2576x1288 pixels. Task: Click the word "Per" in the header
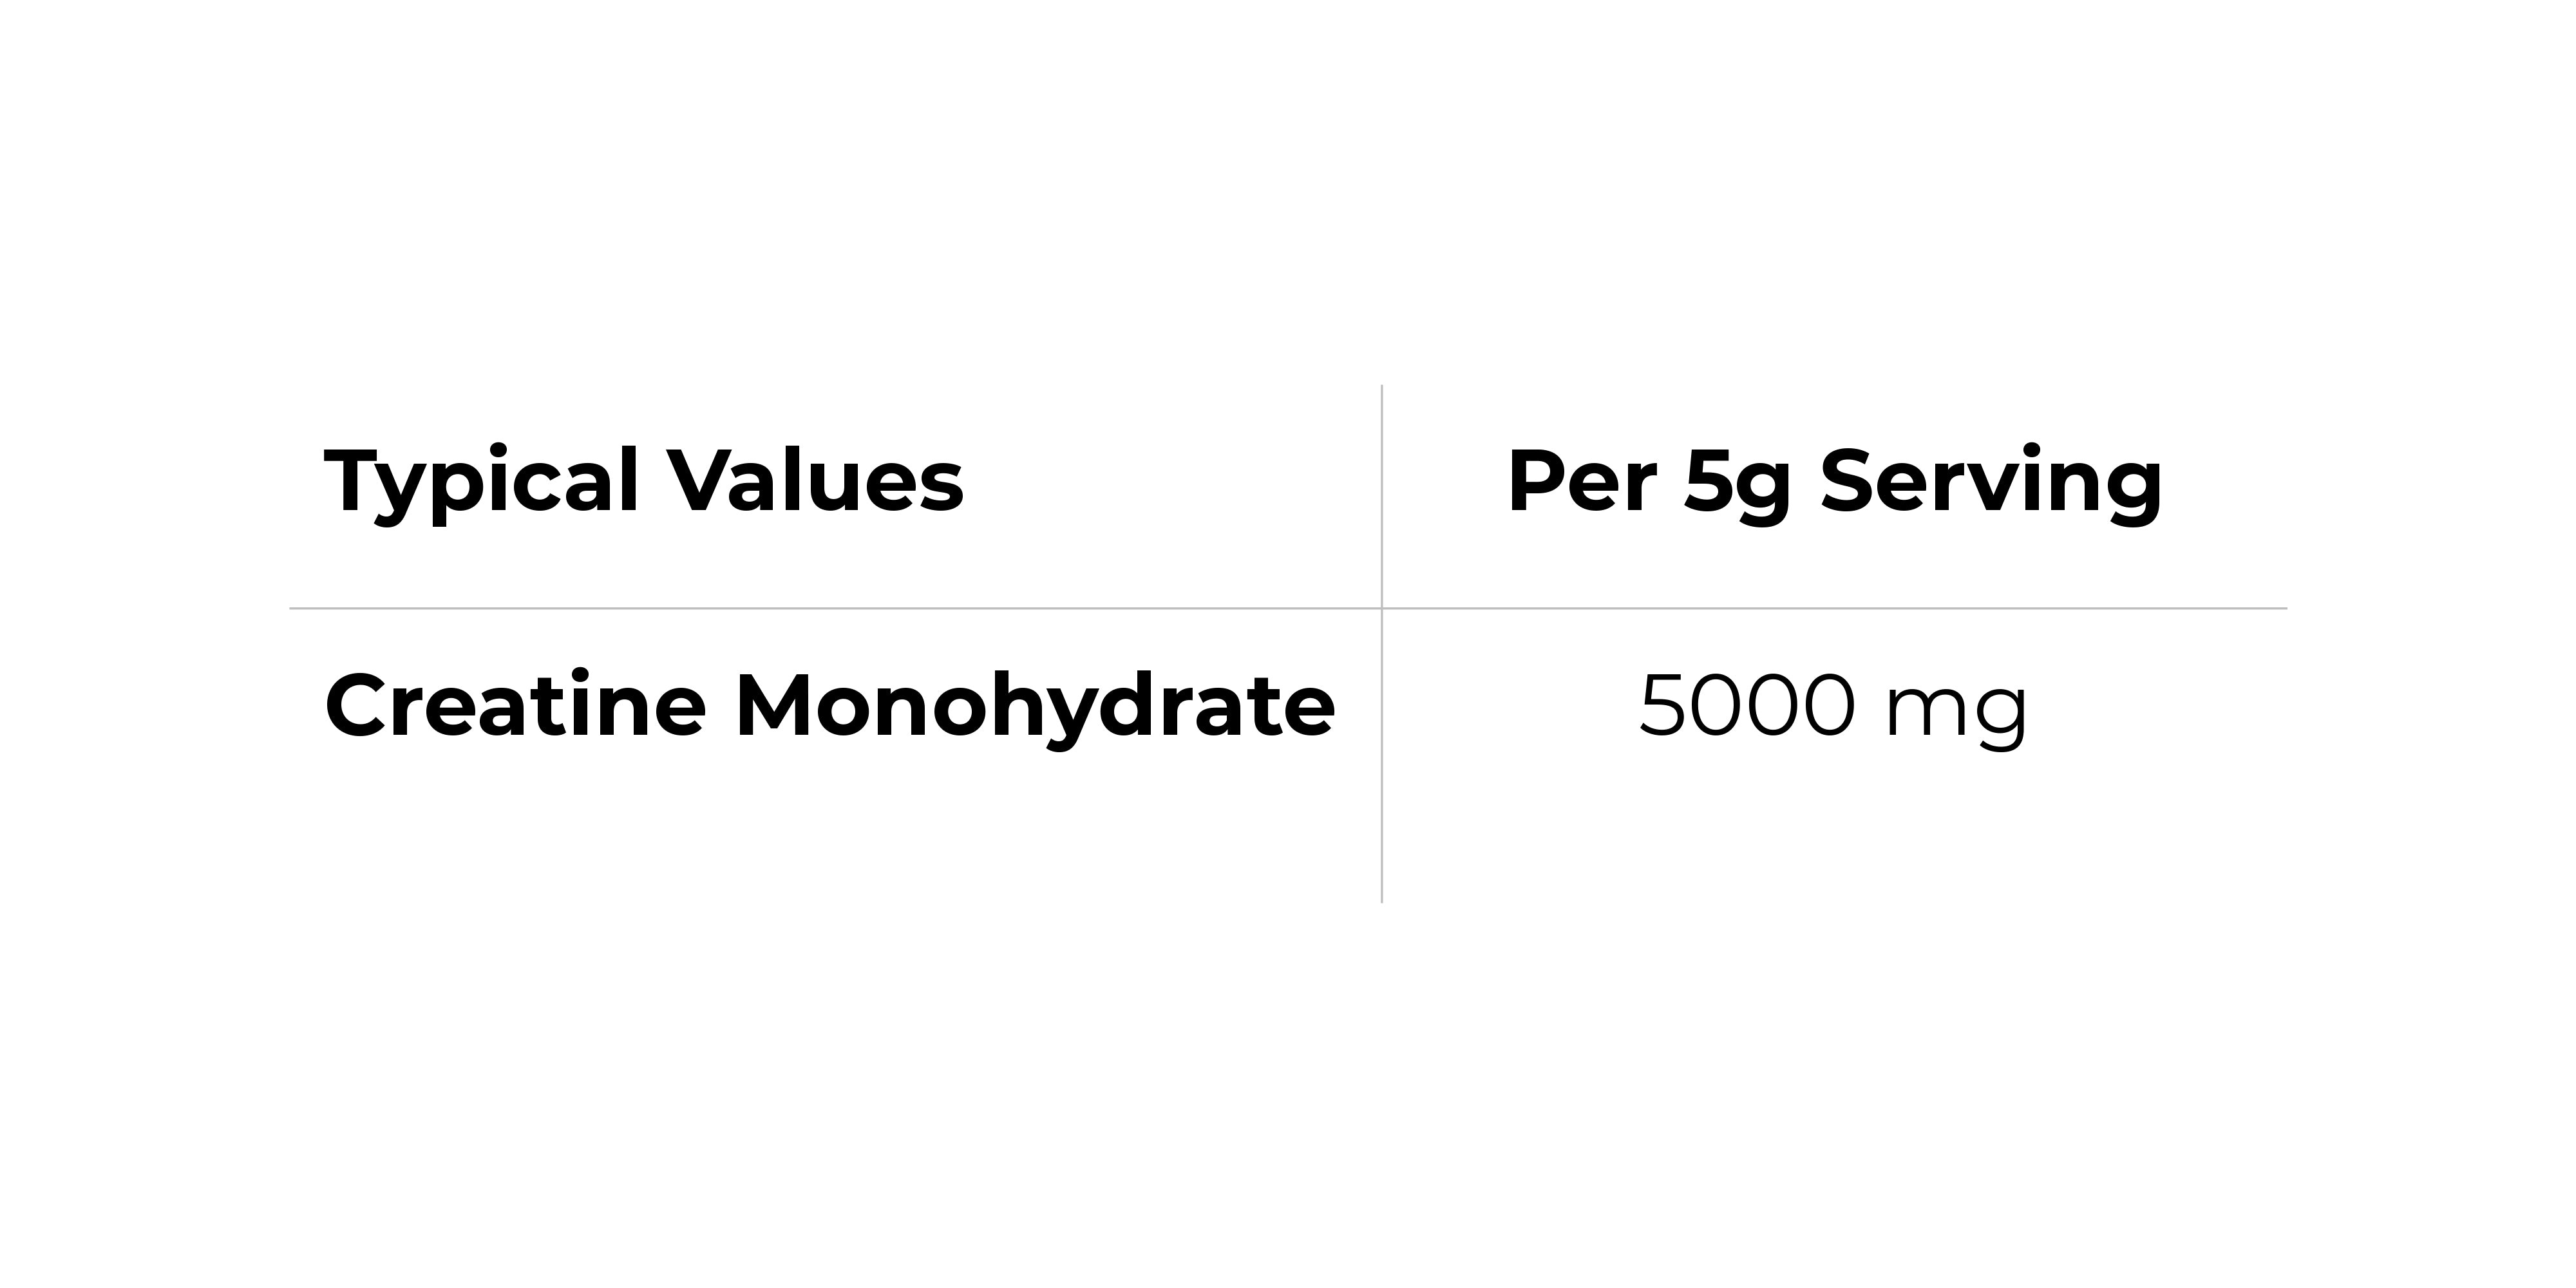point(1582,482)
